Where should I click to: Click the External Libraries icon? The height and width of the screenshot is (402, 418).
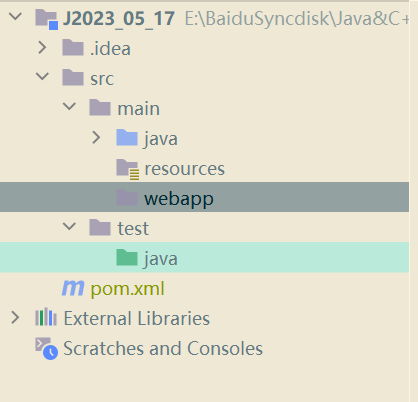[x=46, y=317]
